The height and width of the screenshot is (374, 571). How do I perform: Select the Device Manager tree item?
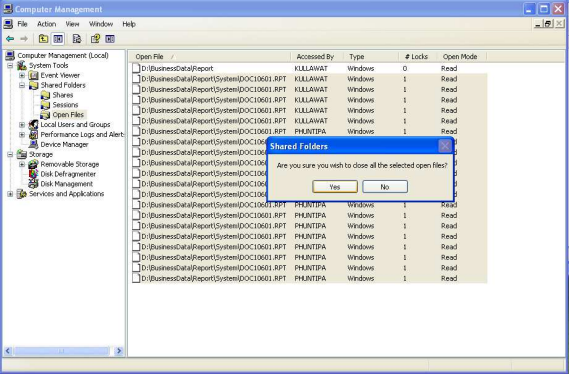click(x=64, y=145)
